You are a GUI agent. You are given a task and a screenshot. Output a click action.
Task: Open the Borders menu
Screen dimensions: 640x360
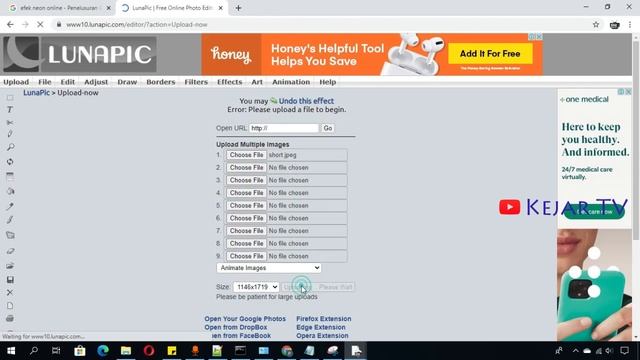(160, 82)
